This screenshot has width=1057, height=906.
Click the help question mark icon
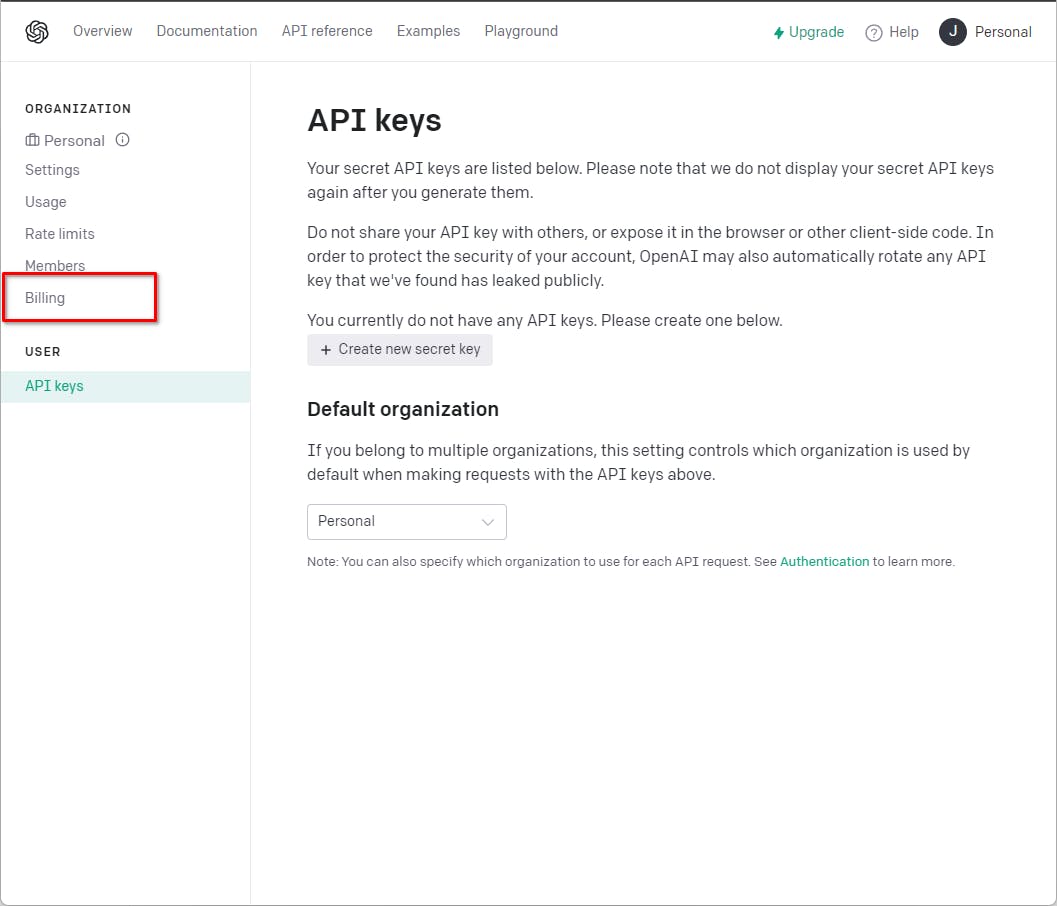tap(873, 32)
